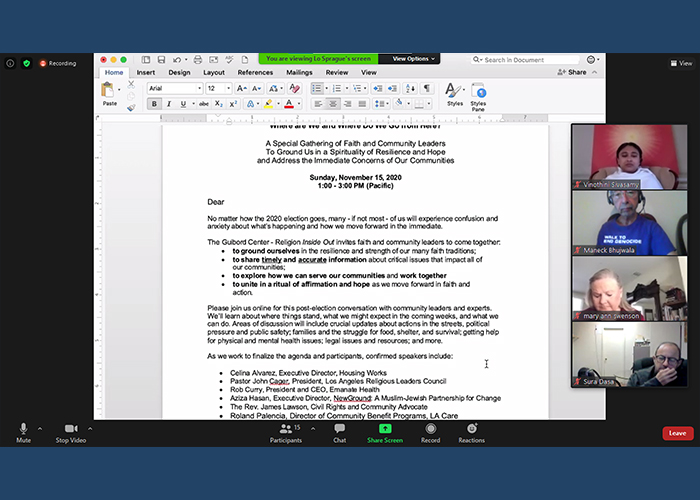This screenshot has height=500, width=700.
Task: Click the yellow Highlight color swatch
Action: pos(268,104)
